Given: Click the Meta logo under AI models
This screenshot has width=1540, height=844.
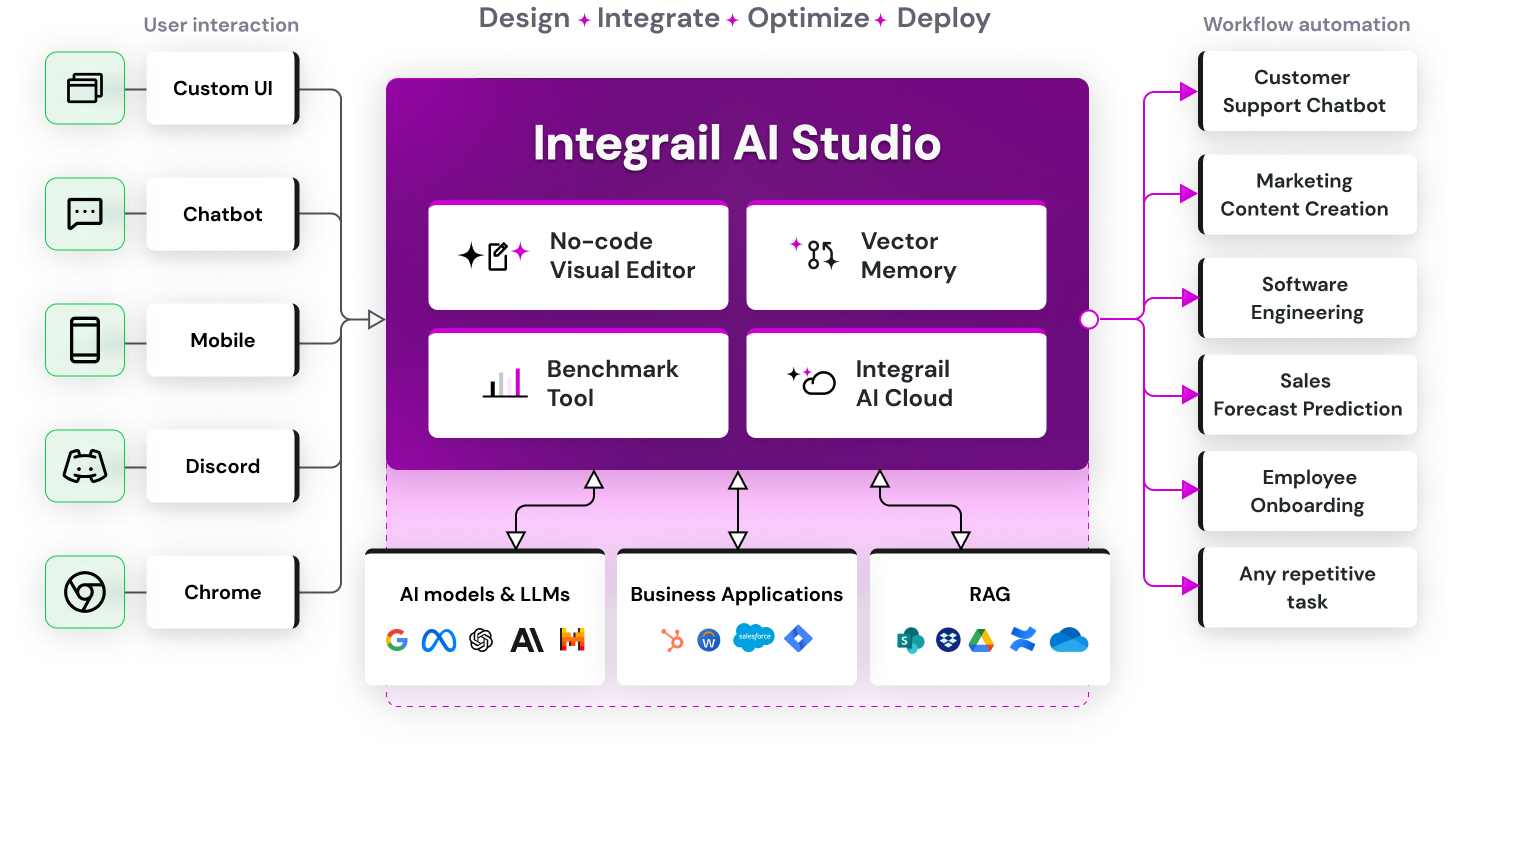Looking at the screenshot, I should pyautogui.click(x=439, y=640).
